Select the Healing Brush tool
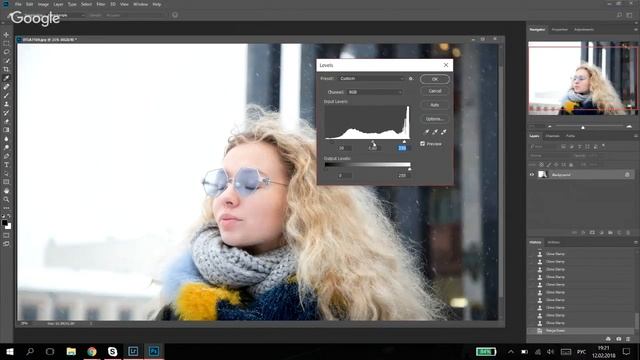 coord(6,87)
